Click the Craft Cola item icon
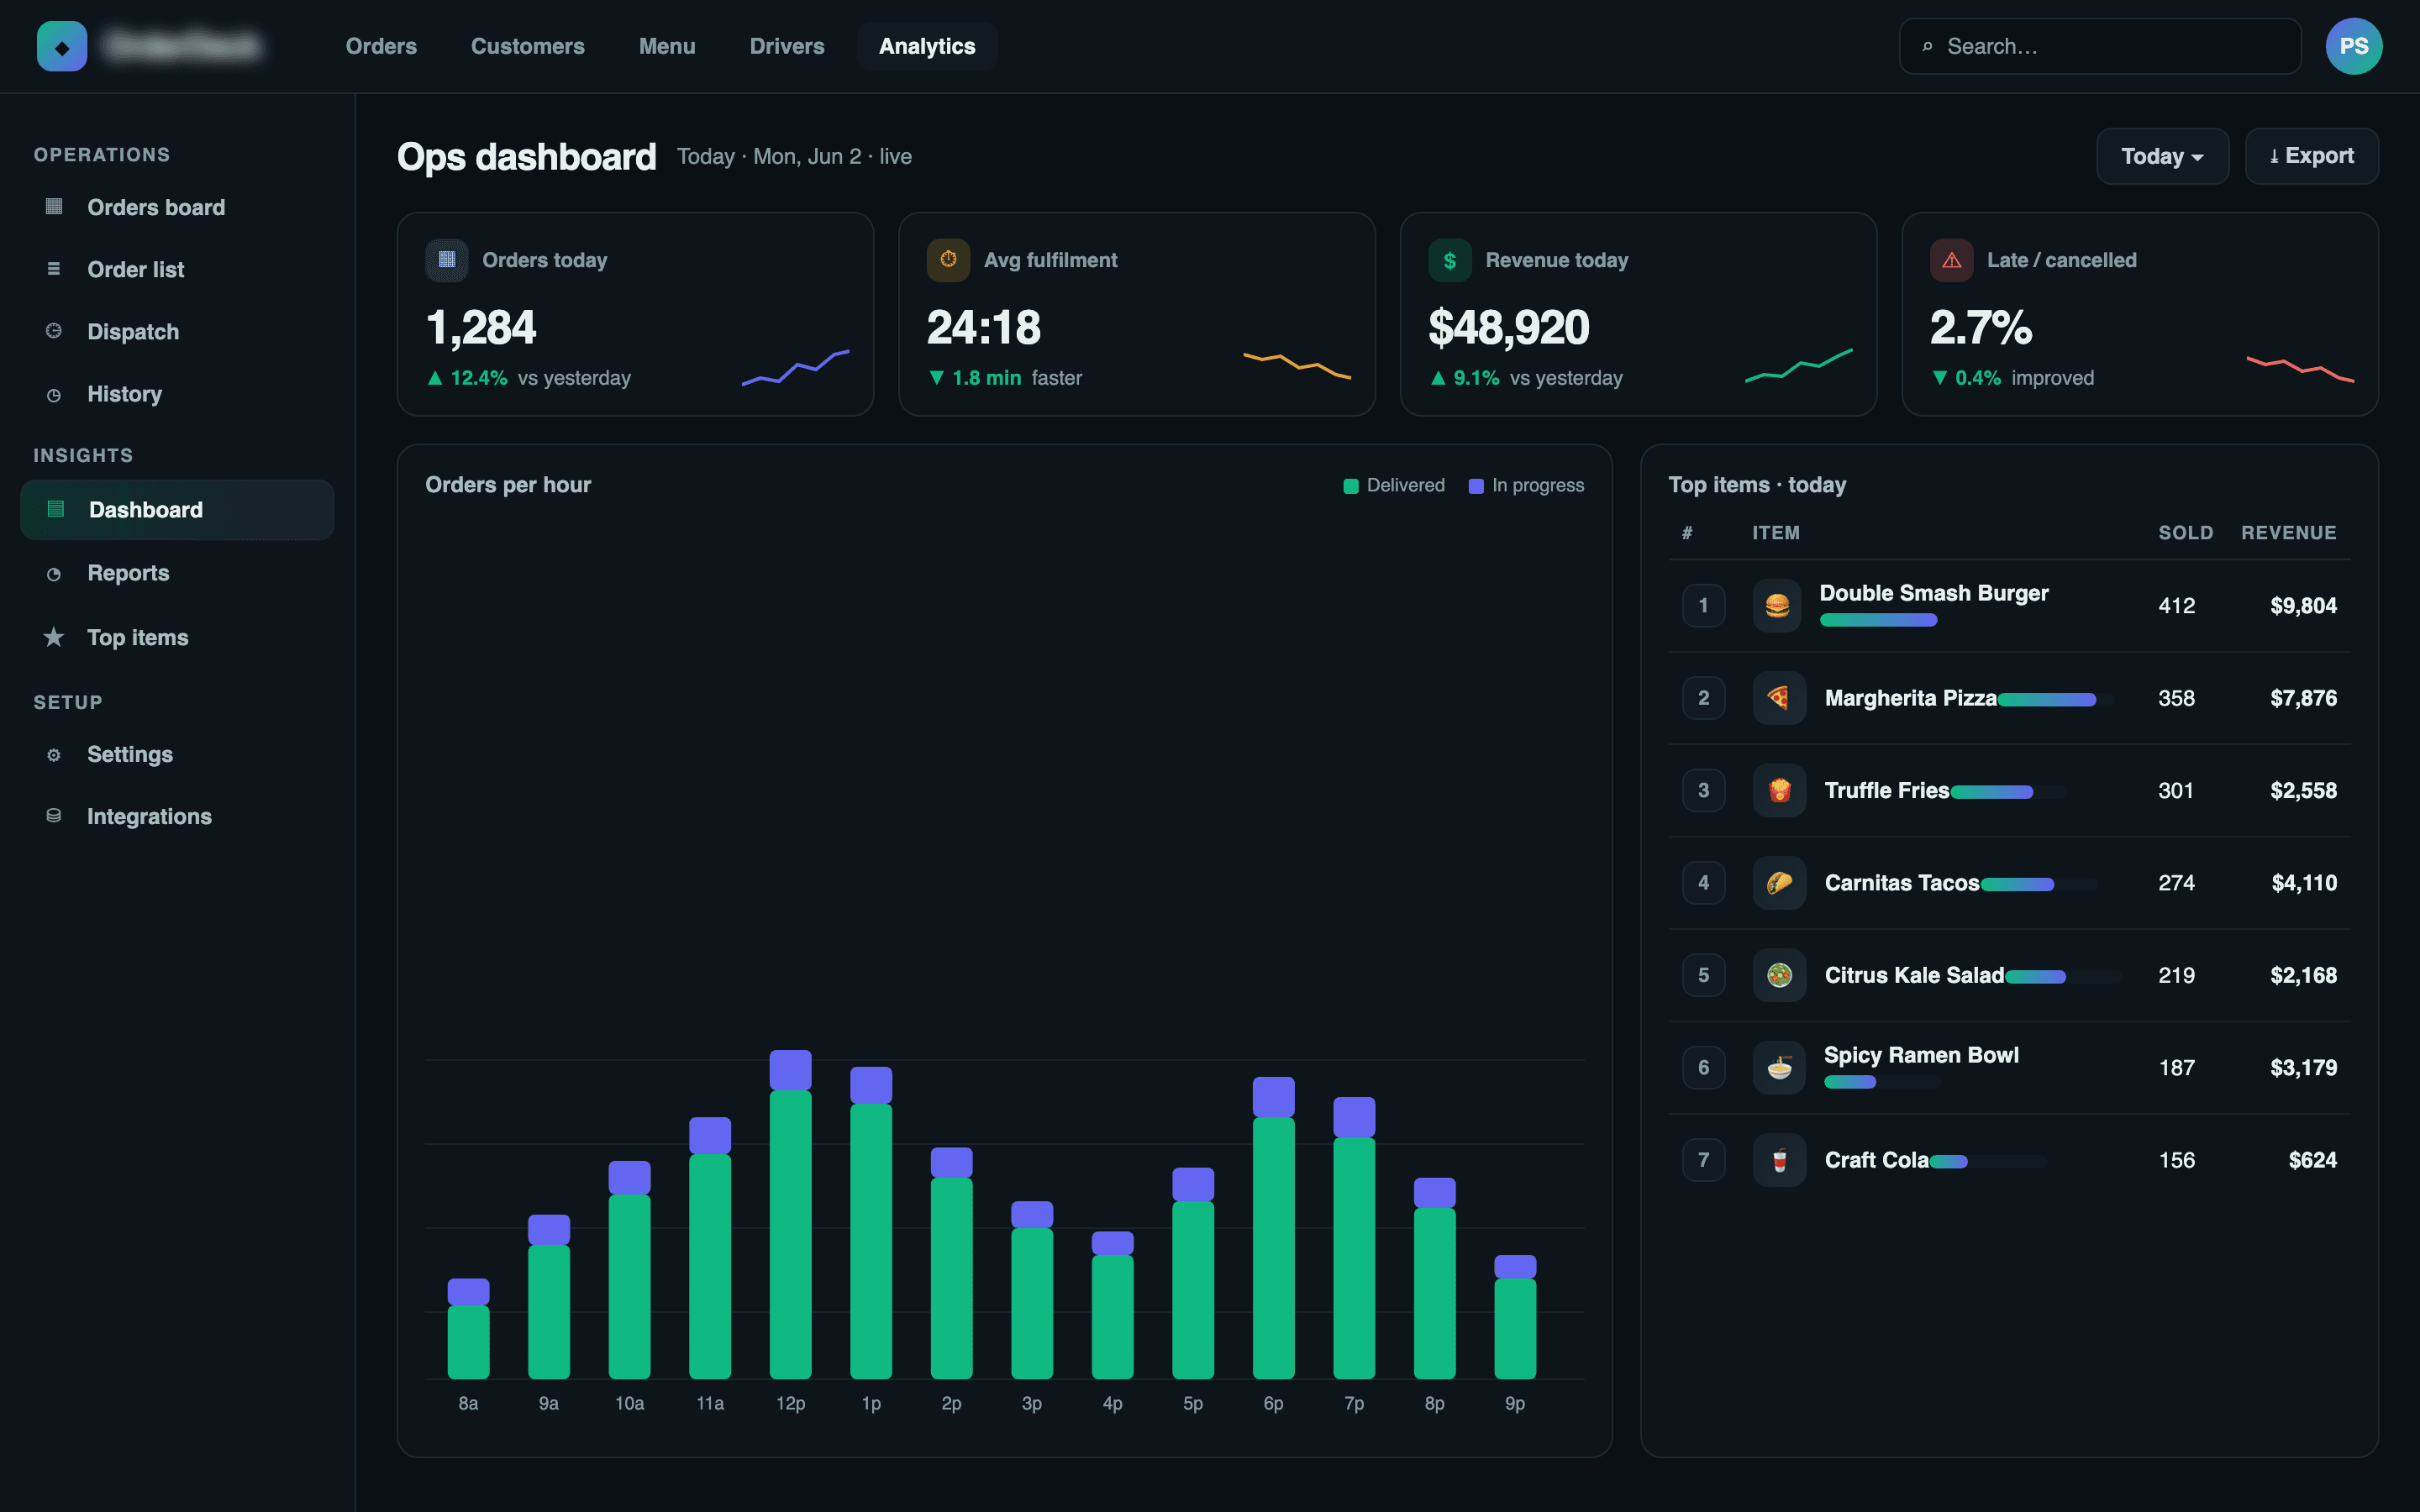The image size is (2420, 1512). point(1779,1160)
